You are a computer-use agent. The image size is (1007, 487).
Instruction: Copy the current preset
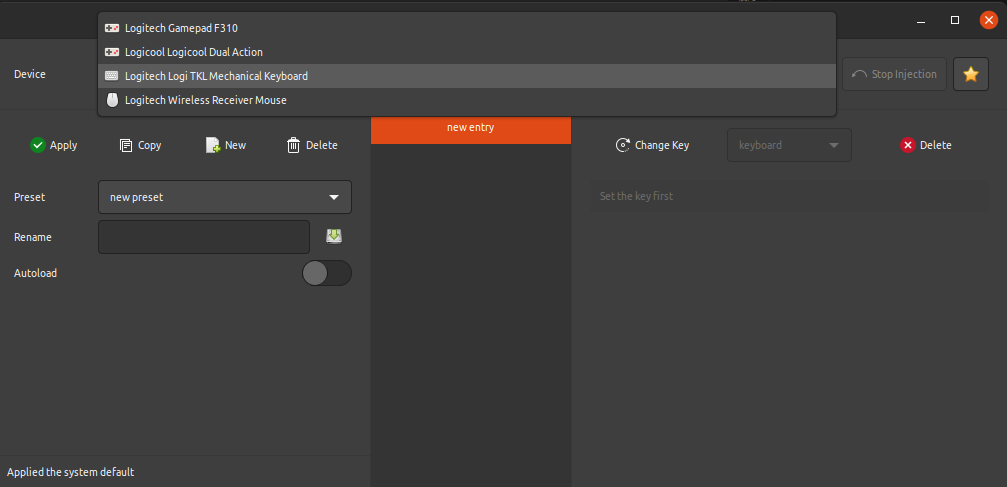(141, 145)
